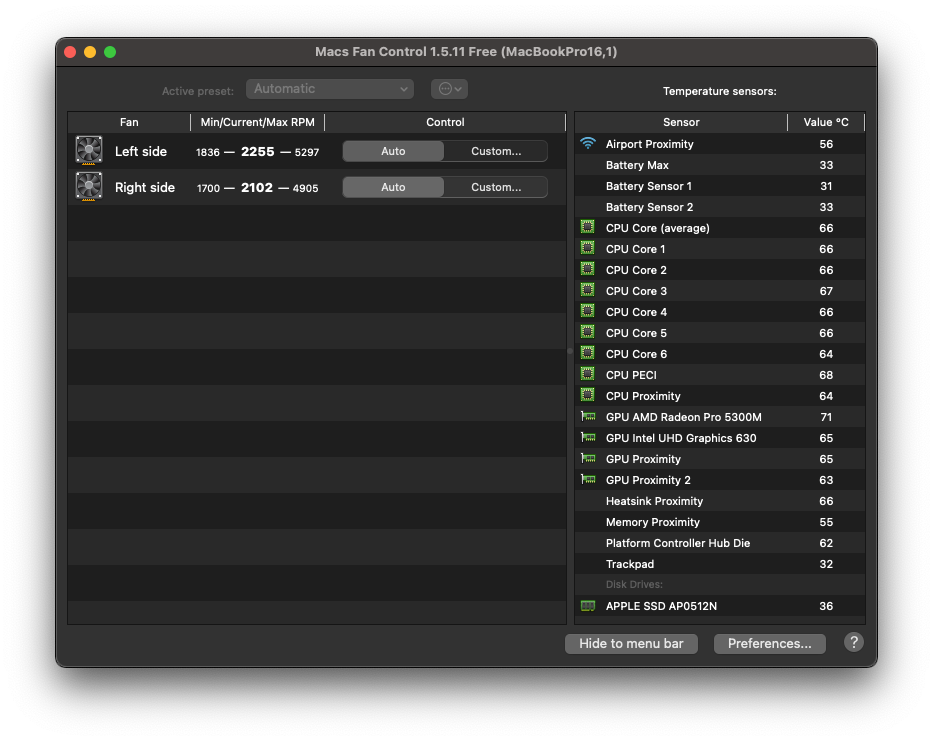933x741 pixels.
Task: Open Preferences... button
Action: (x=769, y=643)
